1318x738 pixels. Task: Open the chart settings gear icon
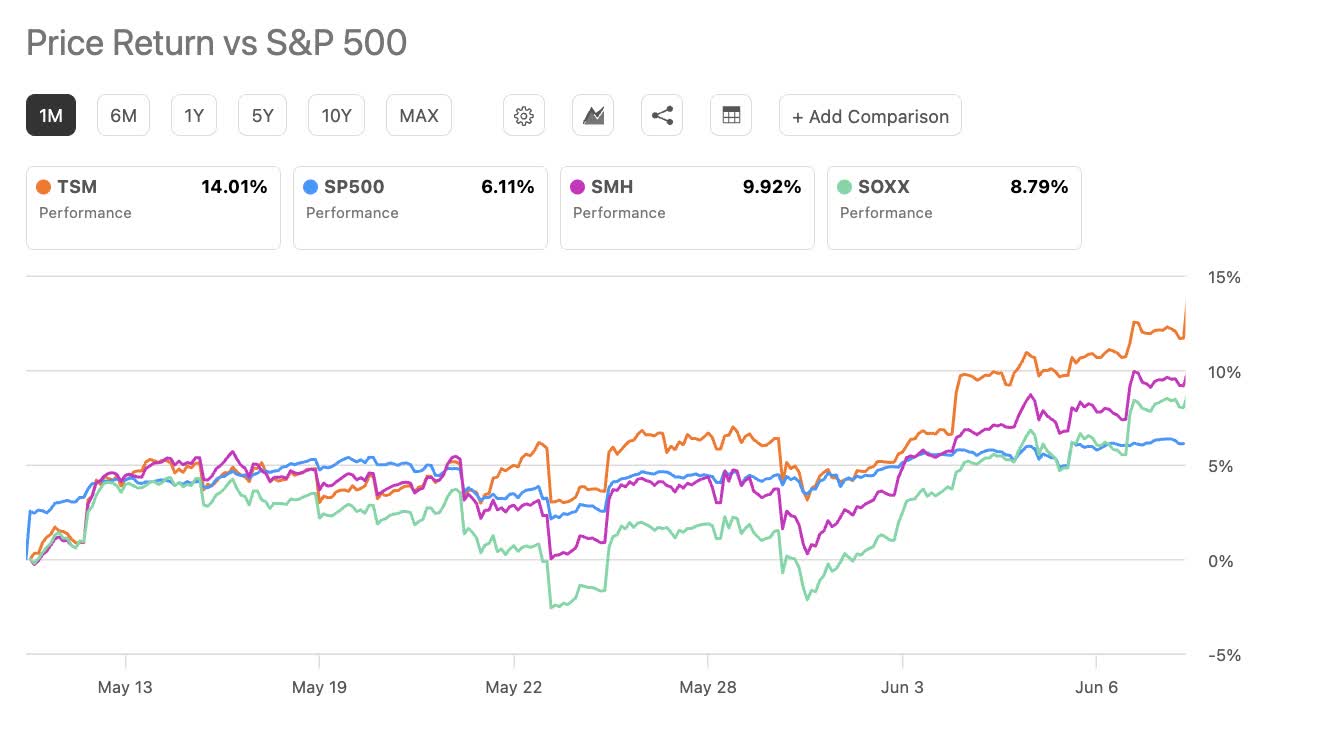524,115
